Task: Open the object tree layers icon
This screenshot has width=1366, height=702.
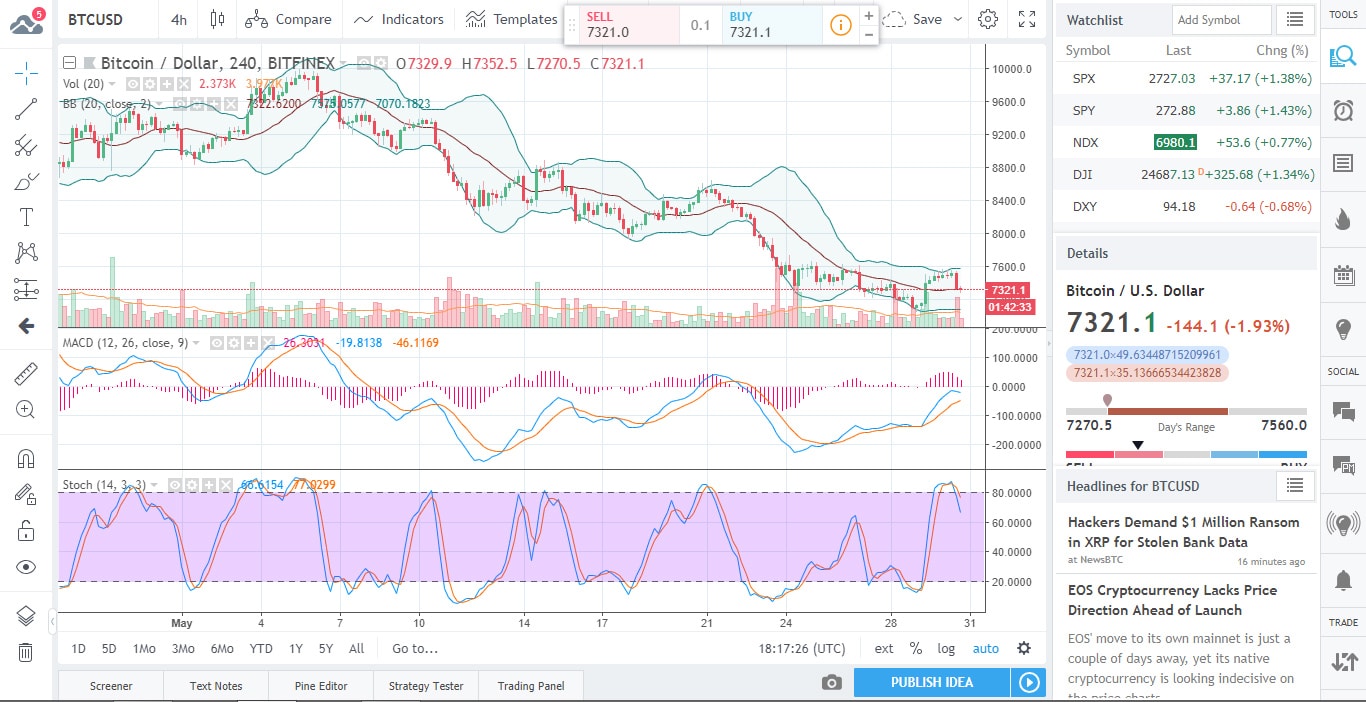Action: pos(26,616)
